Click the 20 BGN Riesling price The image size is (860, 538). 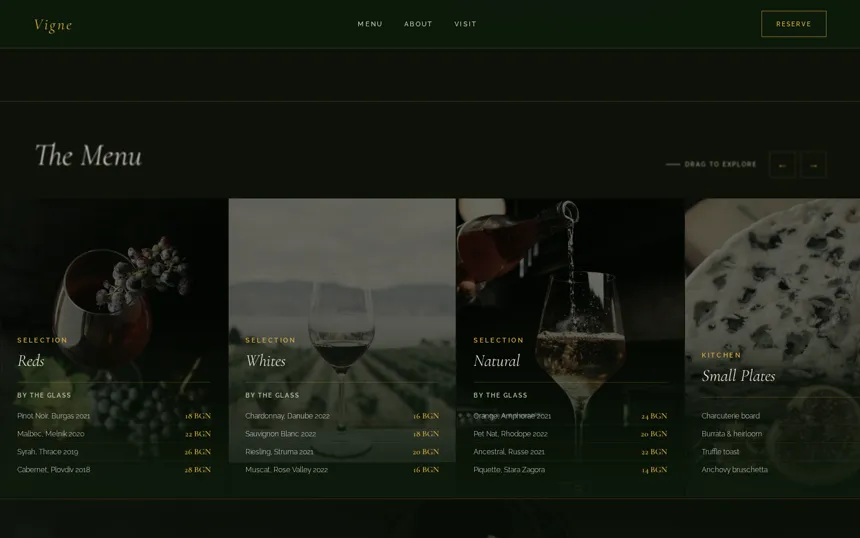pos(426,452)
